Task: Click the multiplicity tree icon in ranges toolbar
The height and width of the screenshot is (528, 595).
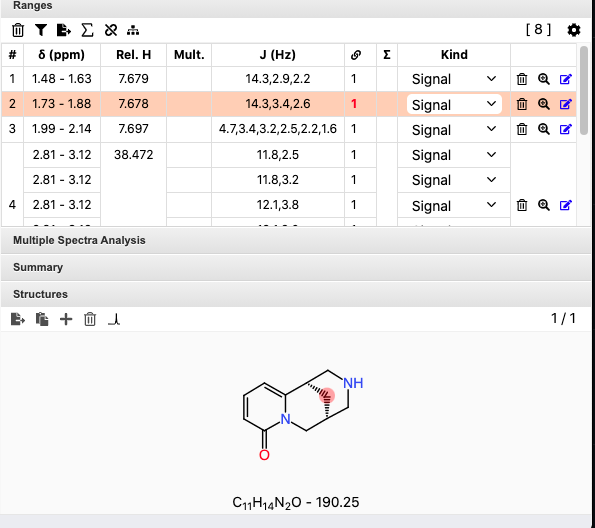Action: coord(133,30)
